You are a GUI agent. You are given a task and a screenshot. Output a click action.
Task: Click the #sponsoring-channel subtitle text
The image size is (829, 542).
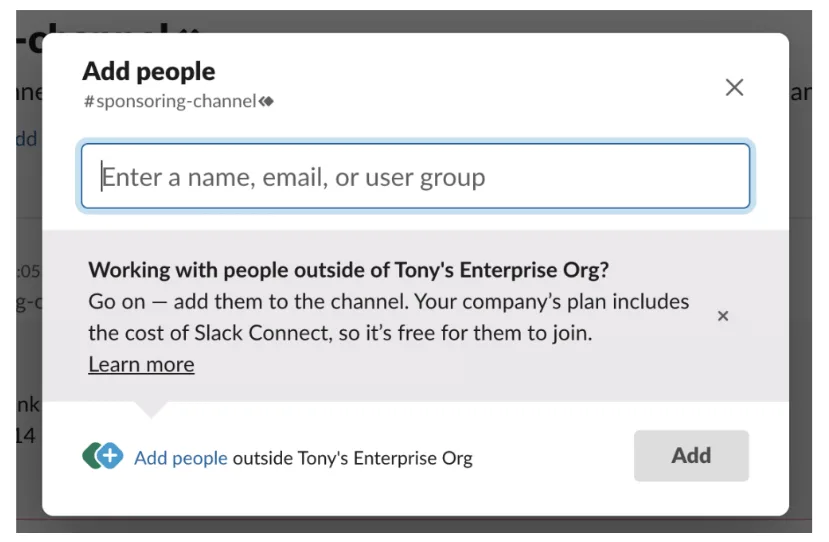[170, 101]
